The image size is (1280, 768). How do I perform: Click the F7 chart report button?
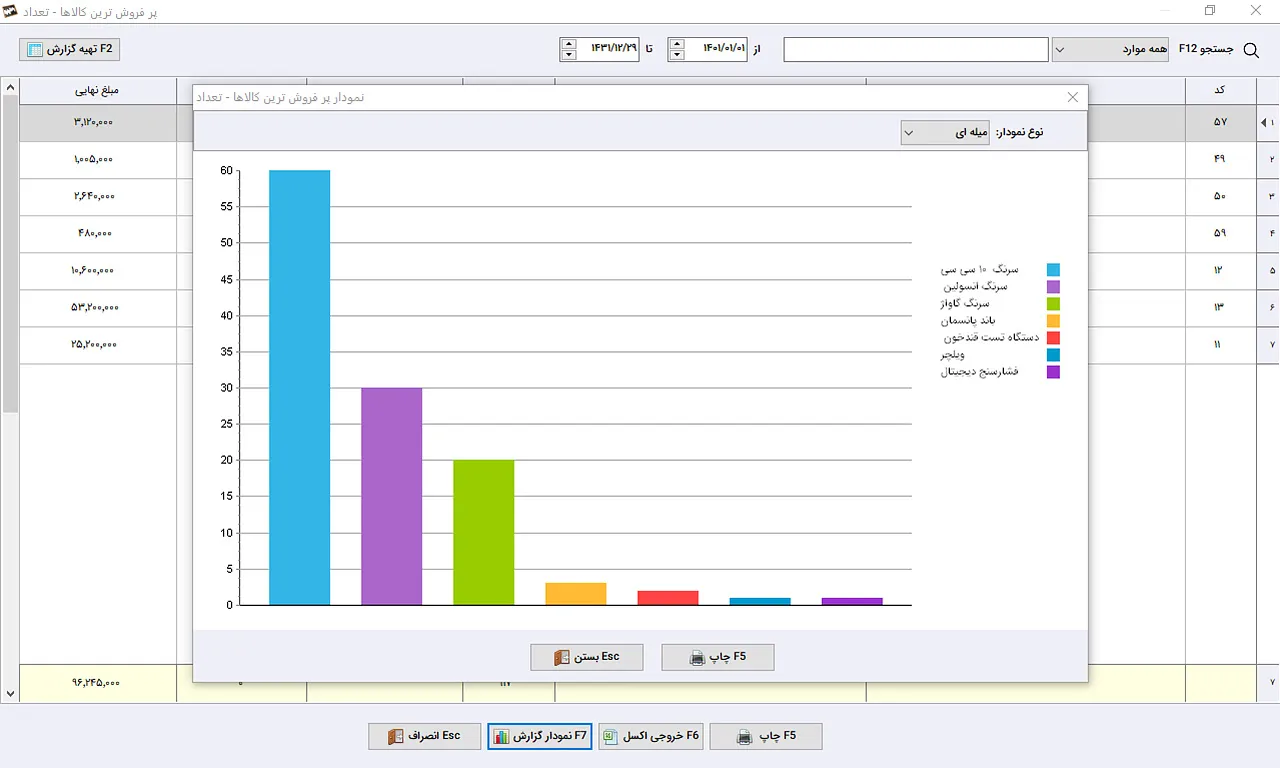[540, 736]
